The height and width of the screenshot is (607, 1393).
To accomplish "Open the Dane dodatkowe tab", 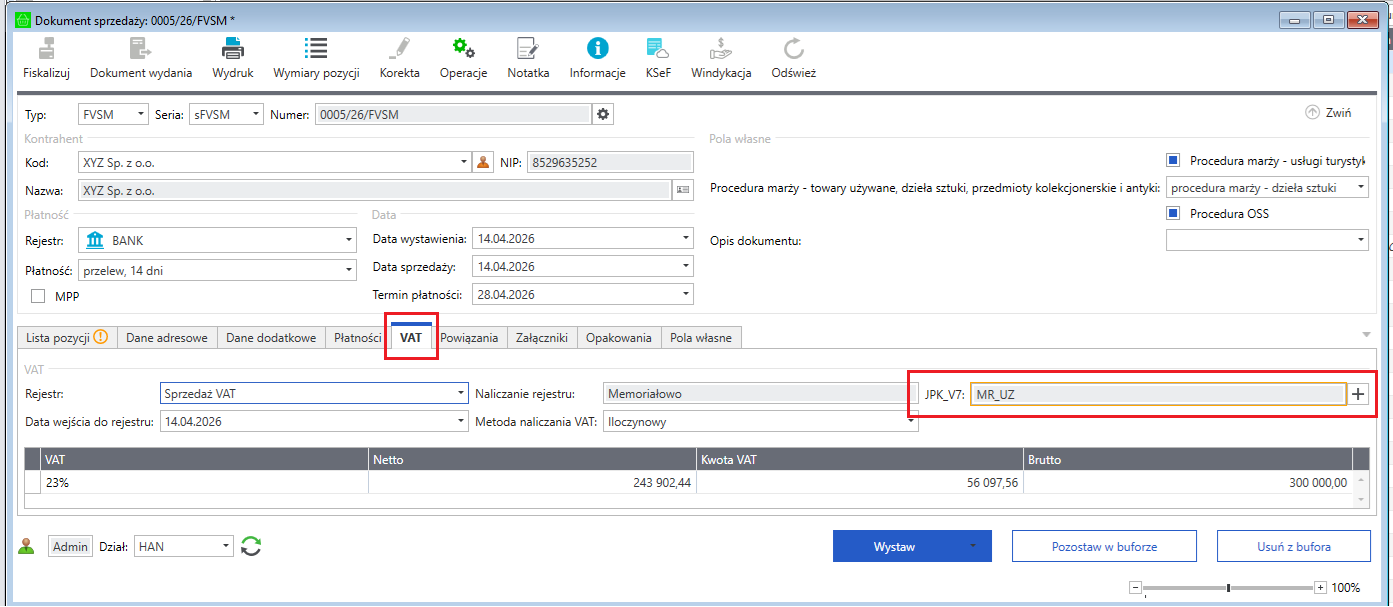I will 270,338.
